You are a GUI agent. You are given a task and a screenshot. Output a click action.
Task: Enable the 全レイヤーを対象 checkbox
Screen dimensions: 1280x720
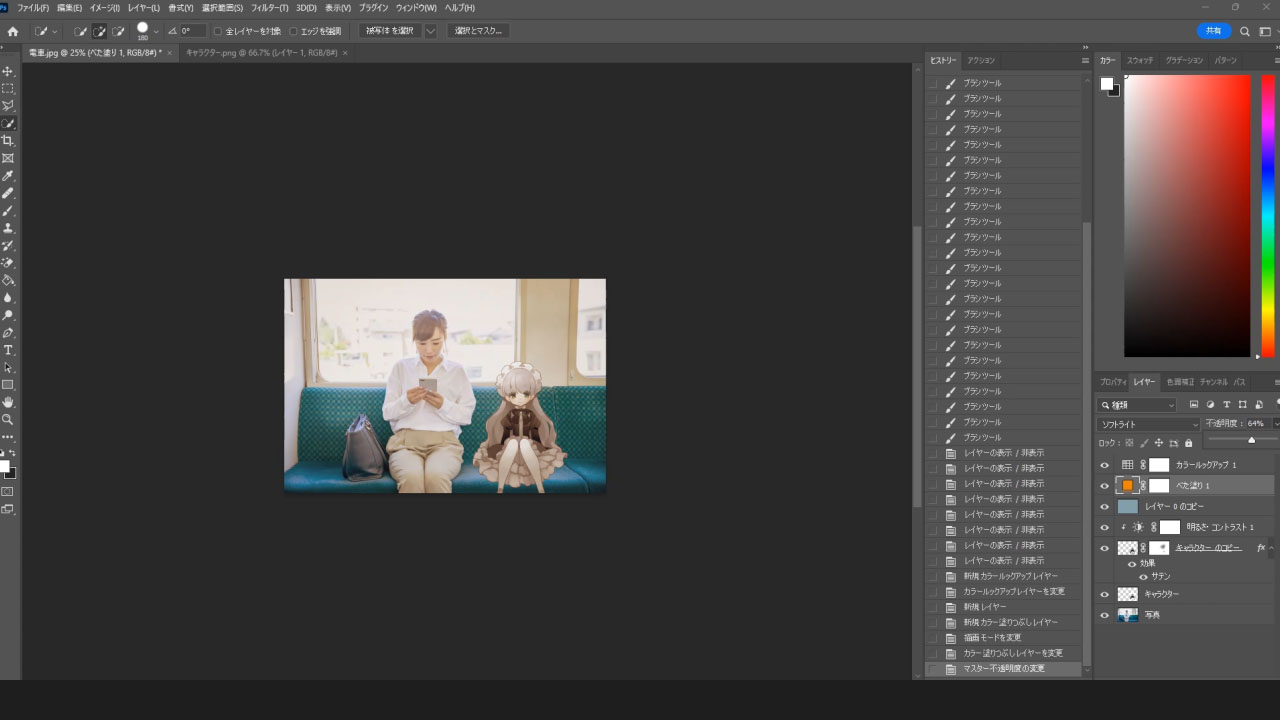coord(218,31)
